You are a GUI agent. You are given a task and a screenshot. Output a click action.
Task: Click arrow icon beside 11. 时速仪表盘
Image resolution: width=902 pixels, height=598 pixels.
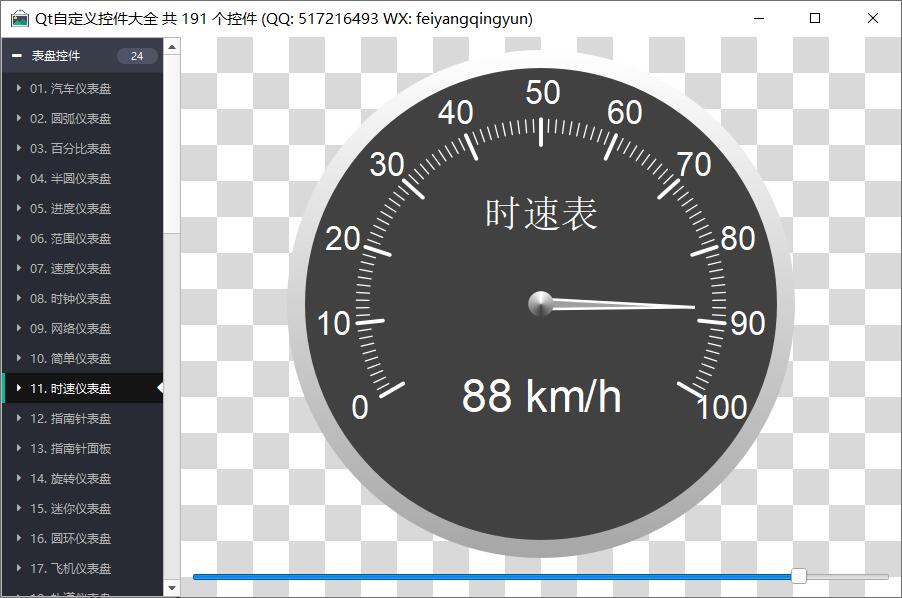(x=19, y=388)
